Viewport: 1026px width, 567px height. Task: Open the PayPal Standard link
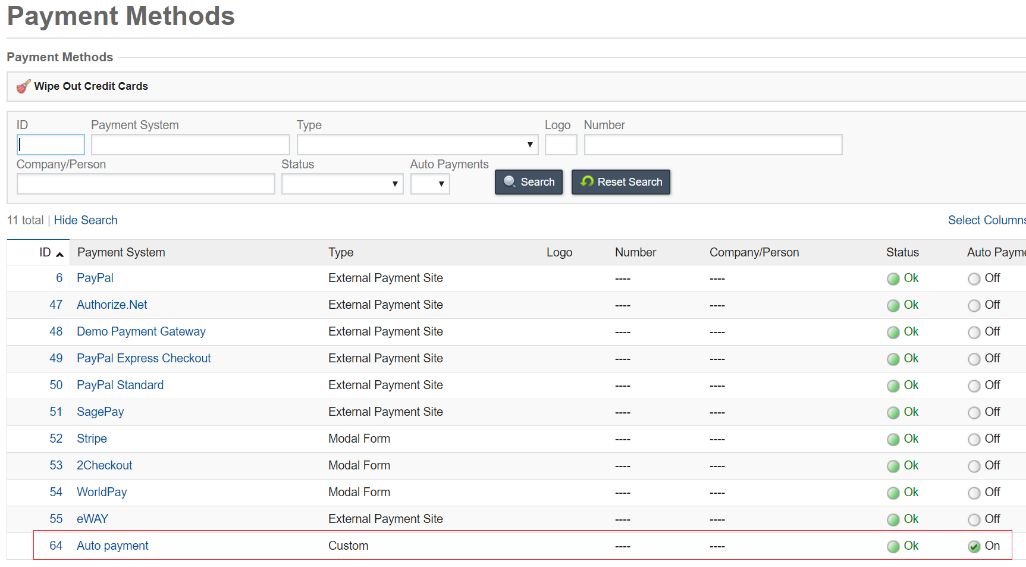point(120,385)
